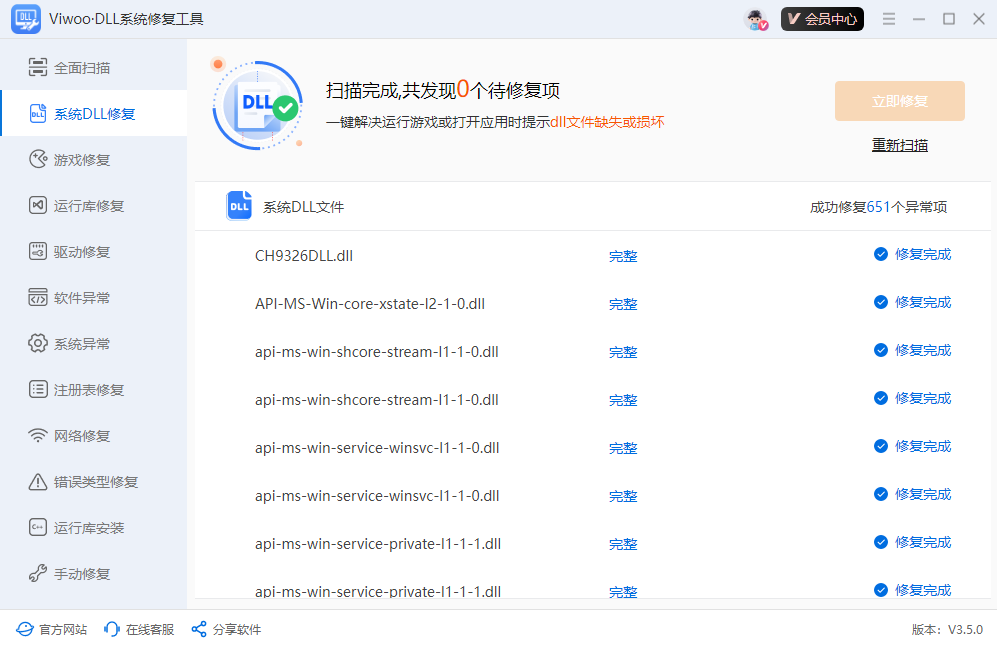Open the hamburger menu at top right
The width and height of the screenshot is (997, 648).
pos(889,18)
